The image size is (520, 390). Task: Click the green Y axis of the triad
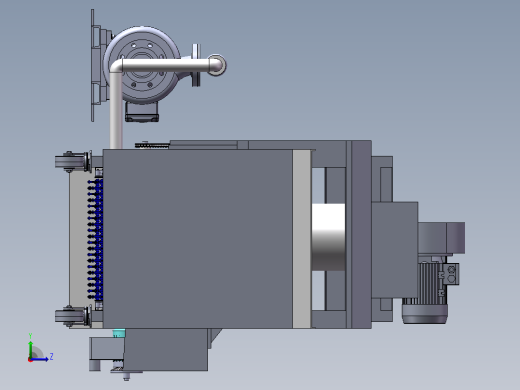(31, 349)
